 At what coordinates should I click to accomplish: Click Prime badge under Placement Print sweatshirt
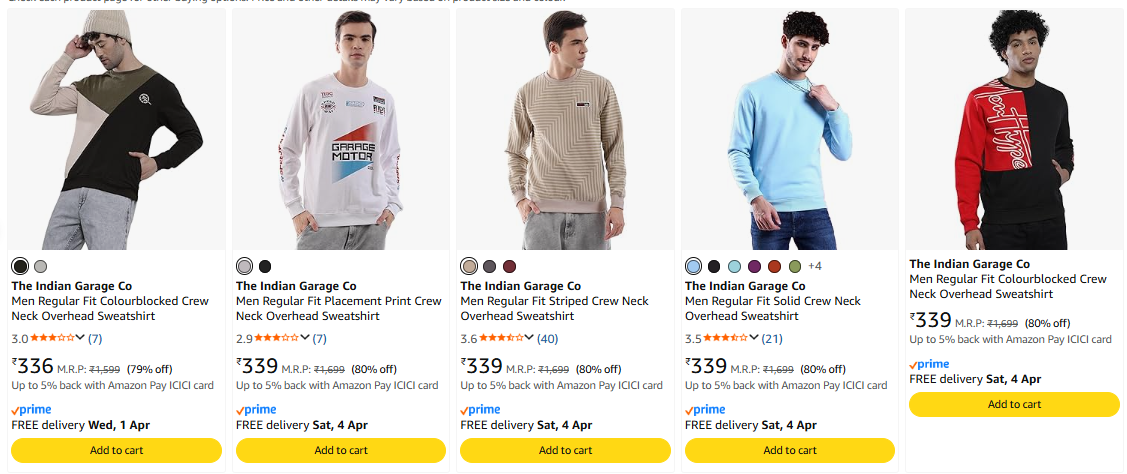pos(256,410)
